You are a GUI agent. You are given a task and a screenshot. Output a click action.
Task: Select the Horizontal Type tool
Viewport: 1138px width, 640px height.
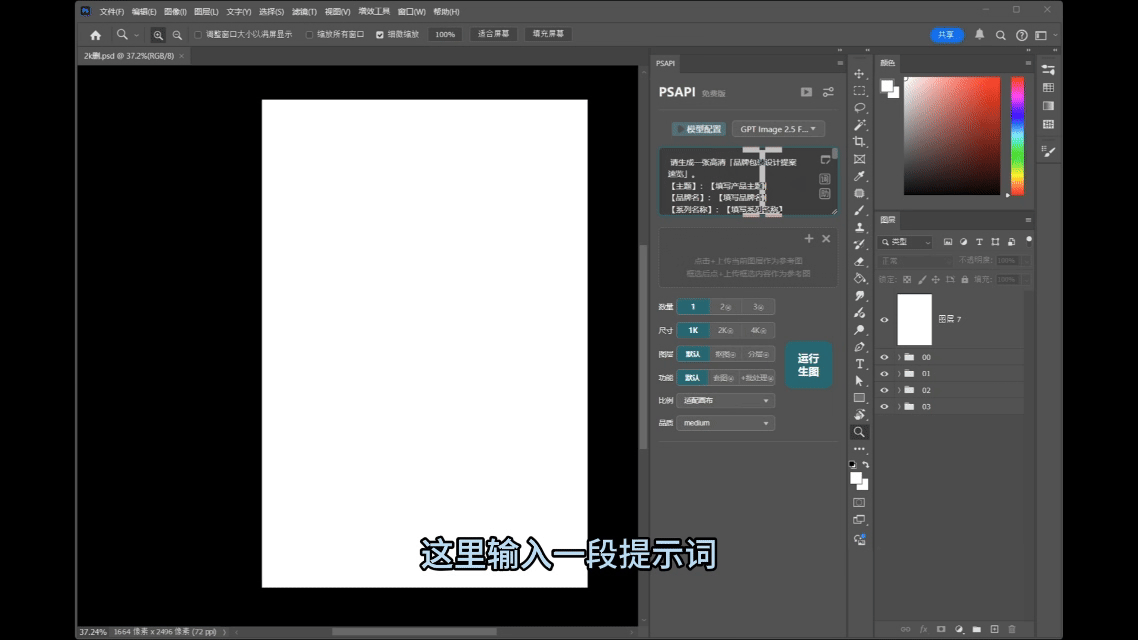pyautogui.click(x=859, y=364)
